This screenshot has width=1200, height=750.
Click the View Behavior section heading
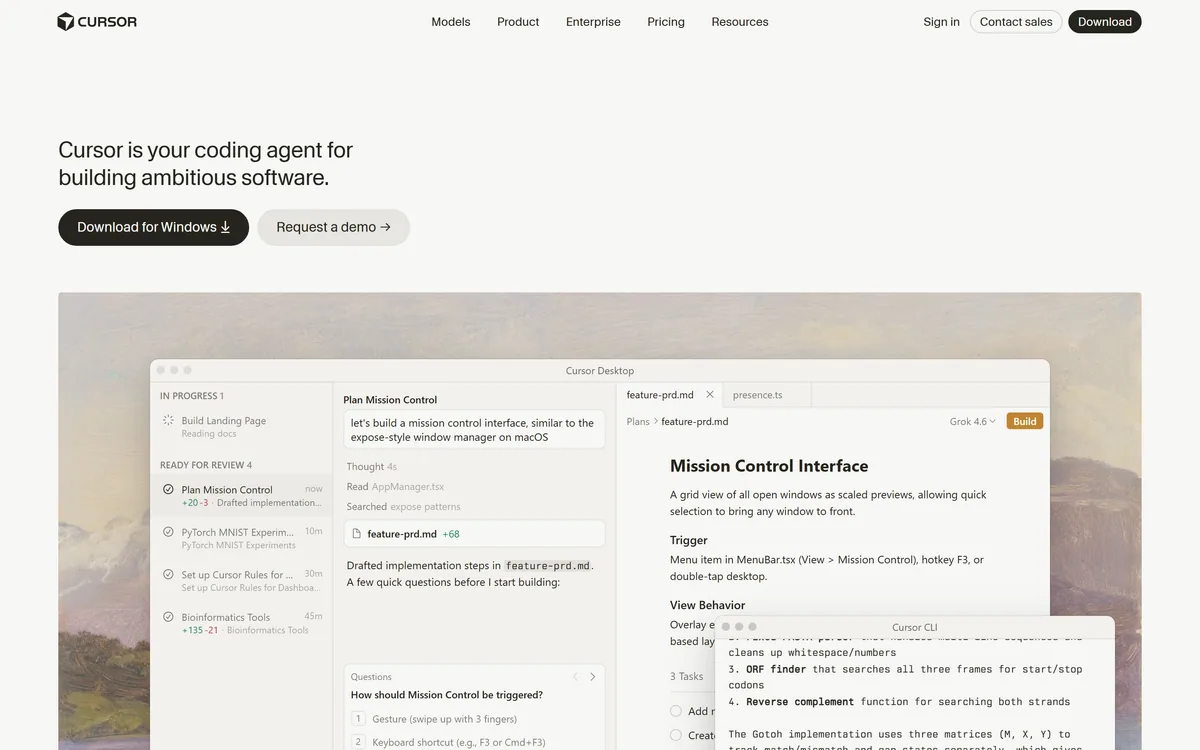pyautogui.click(x=708, y=605)
